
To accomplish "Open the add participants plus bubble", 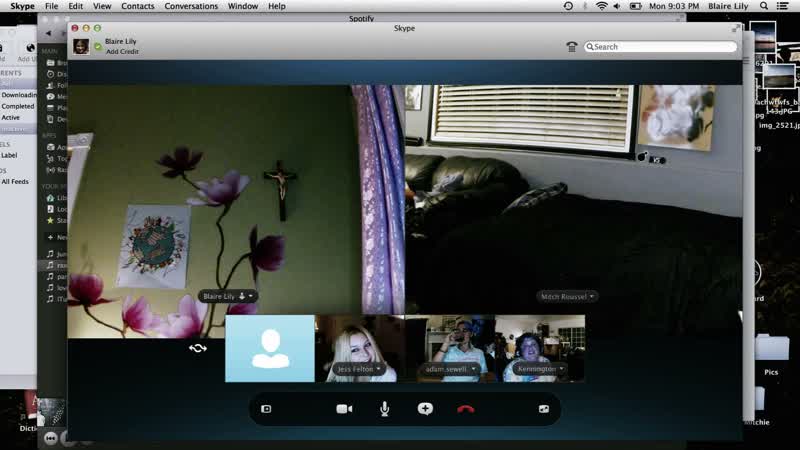I will 425,409.
